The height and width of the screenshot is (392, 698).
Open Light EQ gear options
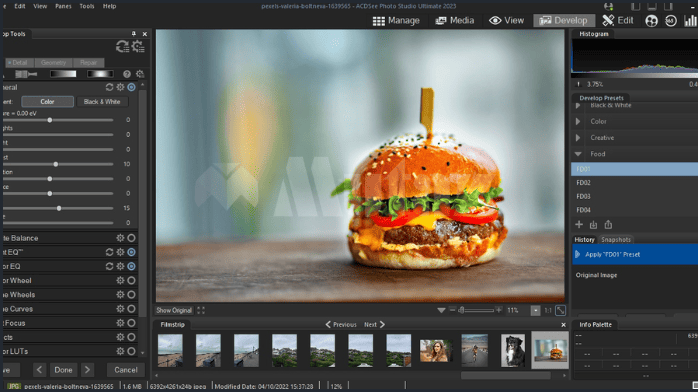[x=120, y=252]
